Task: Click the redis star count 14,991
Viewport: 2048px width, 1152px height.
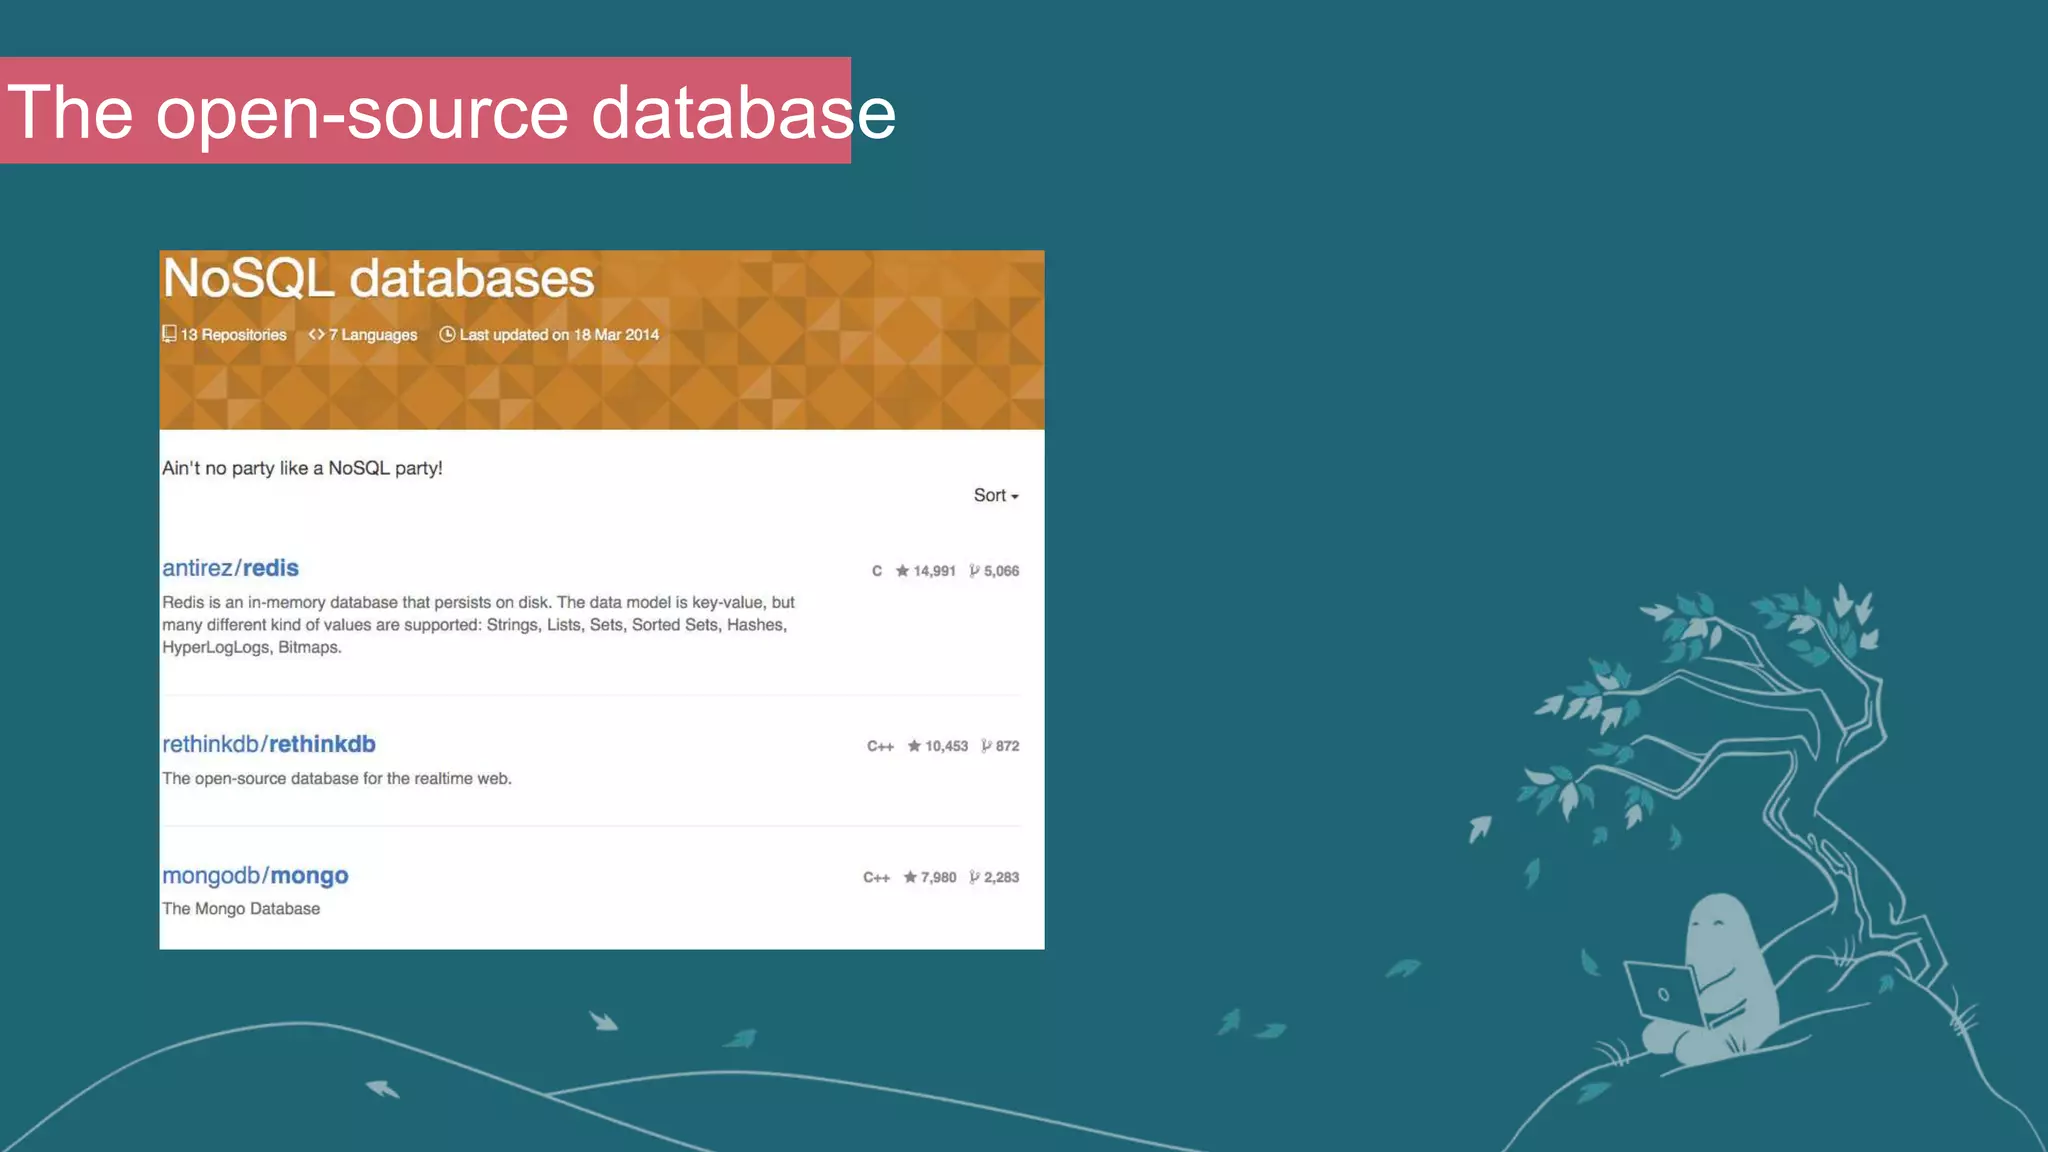Action: [x=926, y=571]
